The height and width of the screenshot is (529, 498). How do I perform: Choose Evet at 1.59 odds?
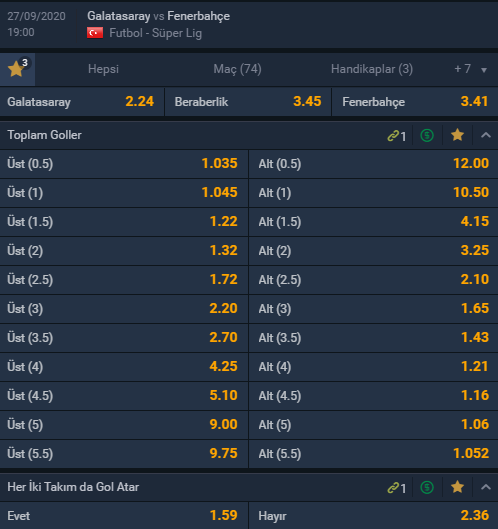[124, 516]
